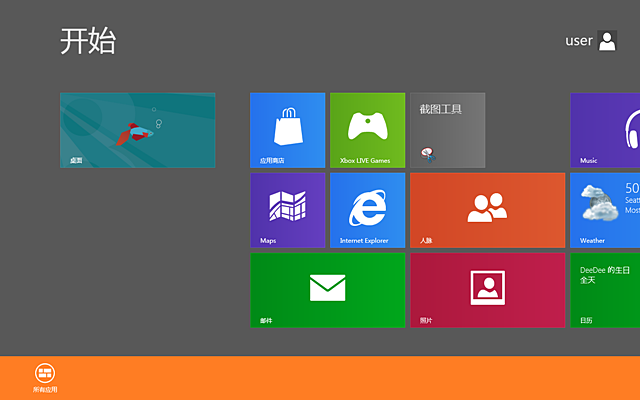Click the 所有应用 All apps button
The image size is (640, 400).
click(45, 378)
